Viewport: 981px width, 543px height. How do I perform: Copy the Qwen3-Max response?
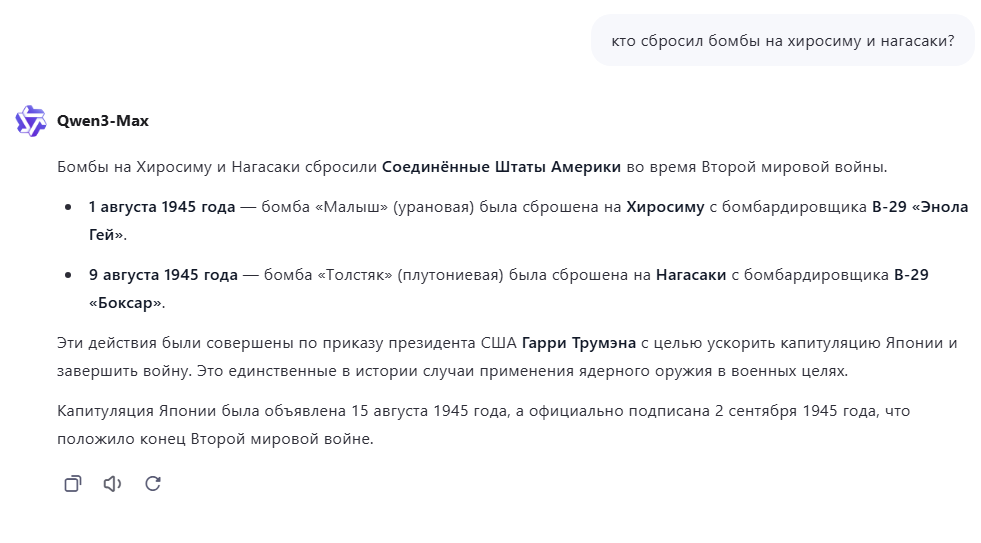tap(72, 484)
